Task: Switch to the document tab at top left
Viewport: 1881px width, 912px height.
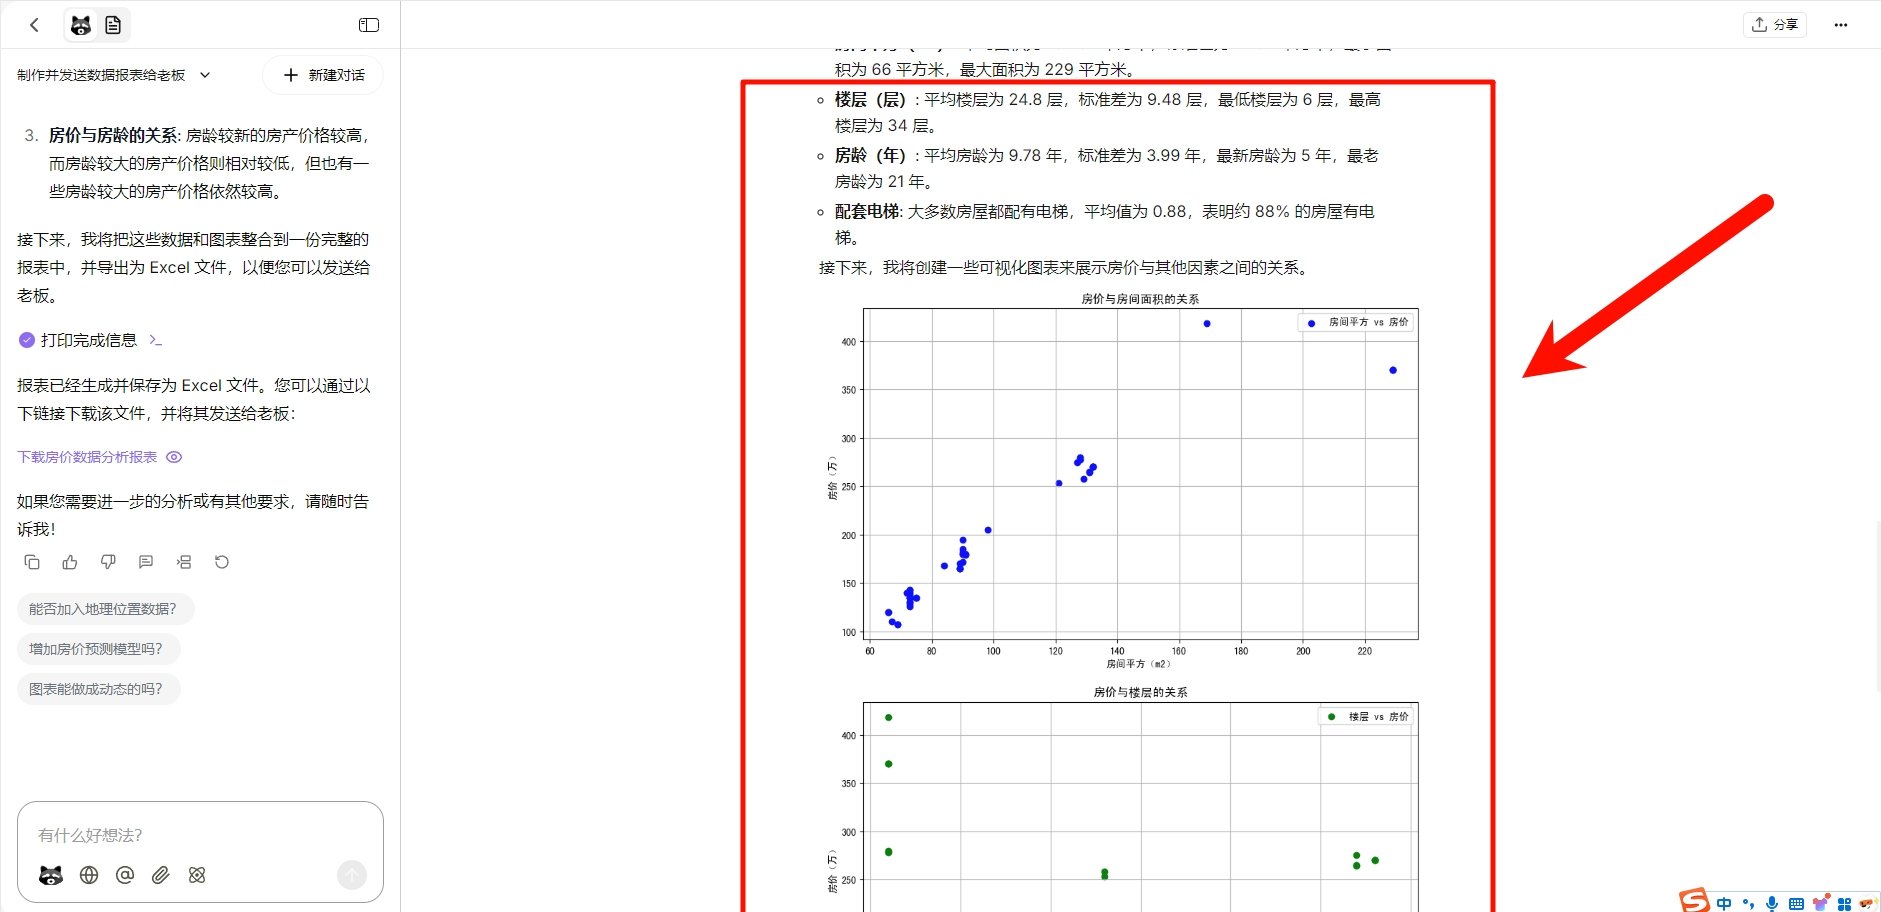Action: [x=113, y=24]
